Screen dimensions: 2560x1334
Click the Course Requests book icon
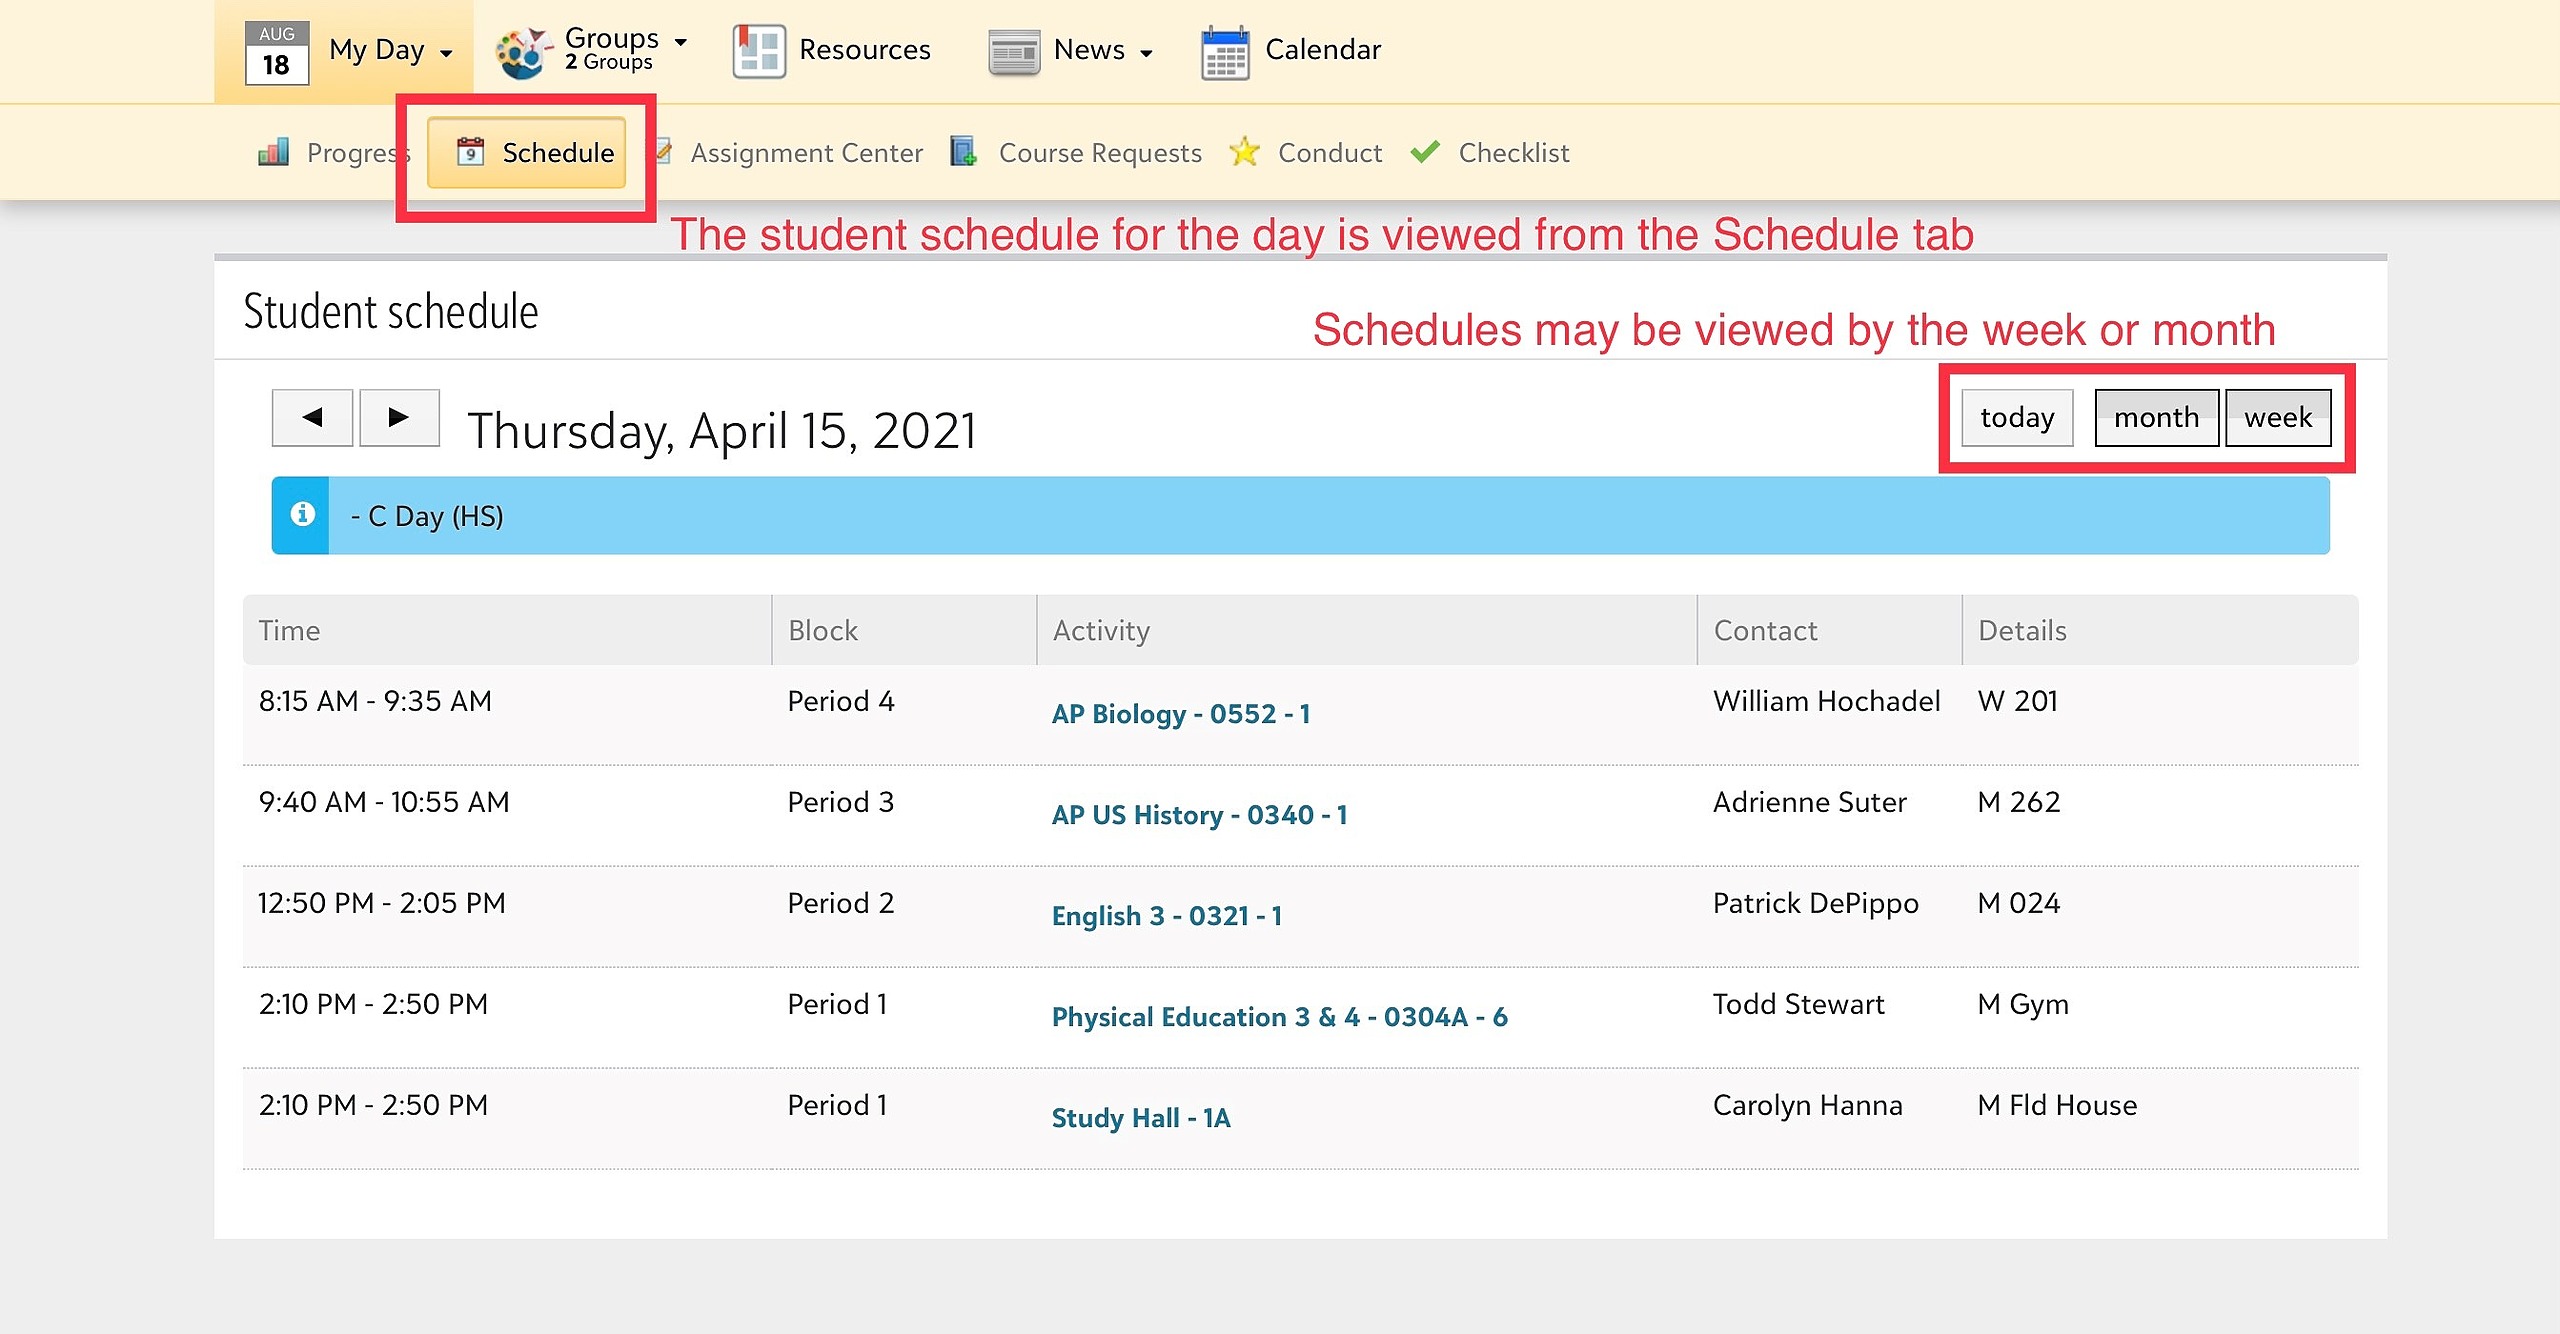click(964, 152)
